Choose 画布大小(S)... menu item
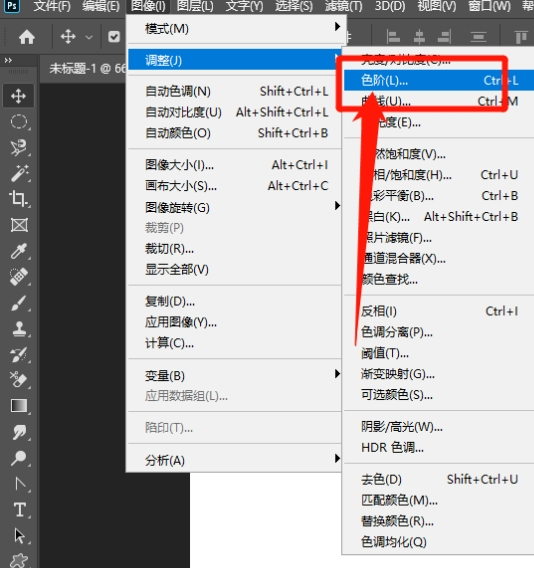Viewport: 534px width, 568px height. 235,186
